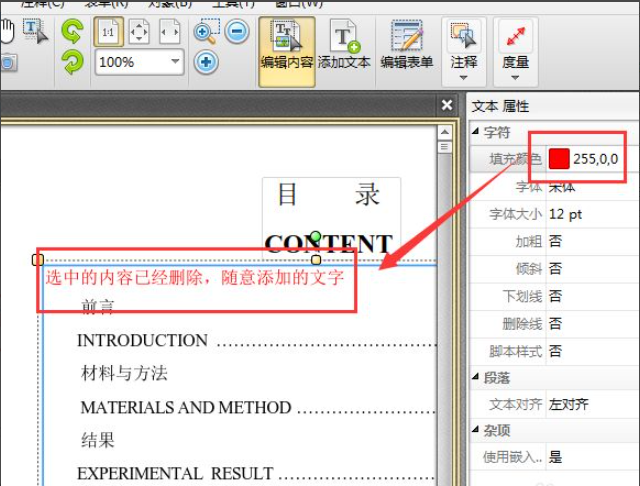Toggle the italic (倾斜) property value
The height and width of the screenshot is (486, 640).
click(555, 269)
